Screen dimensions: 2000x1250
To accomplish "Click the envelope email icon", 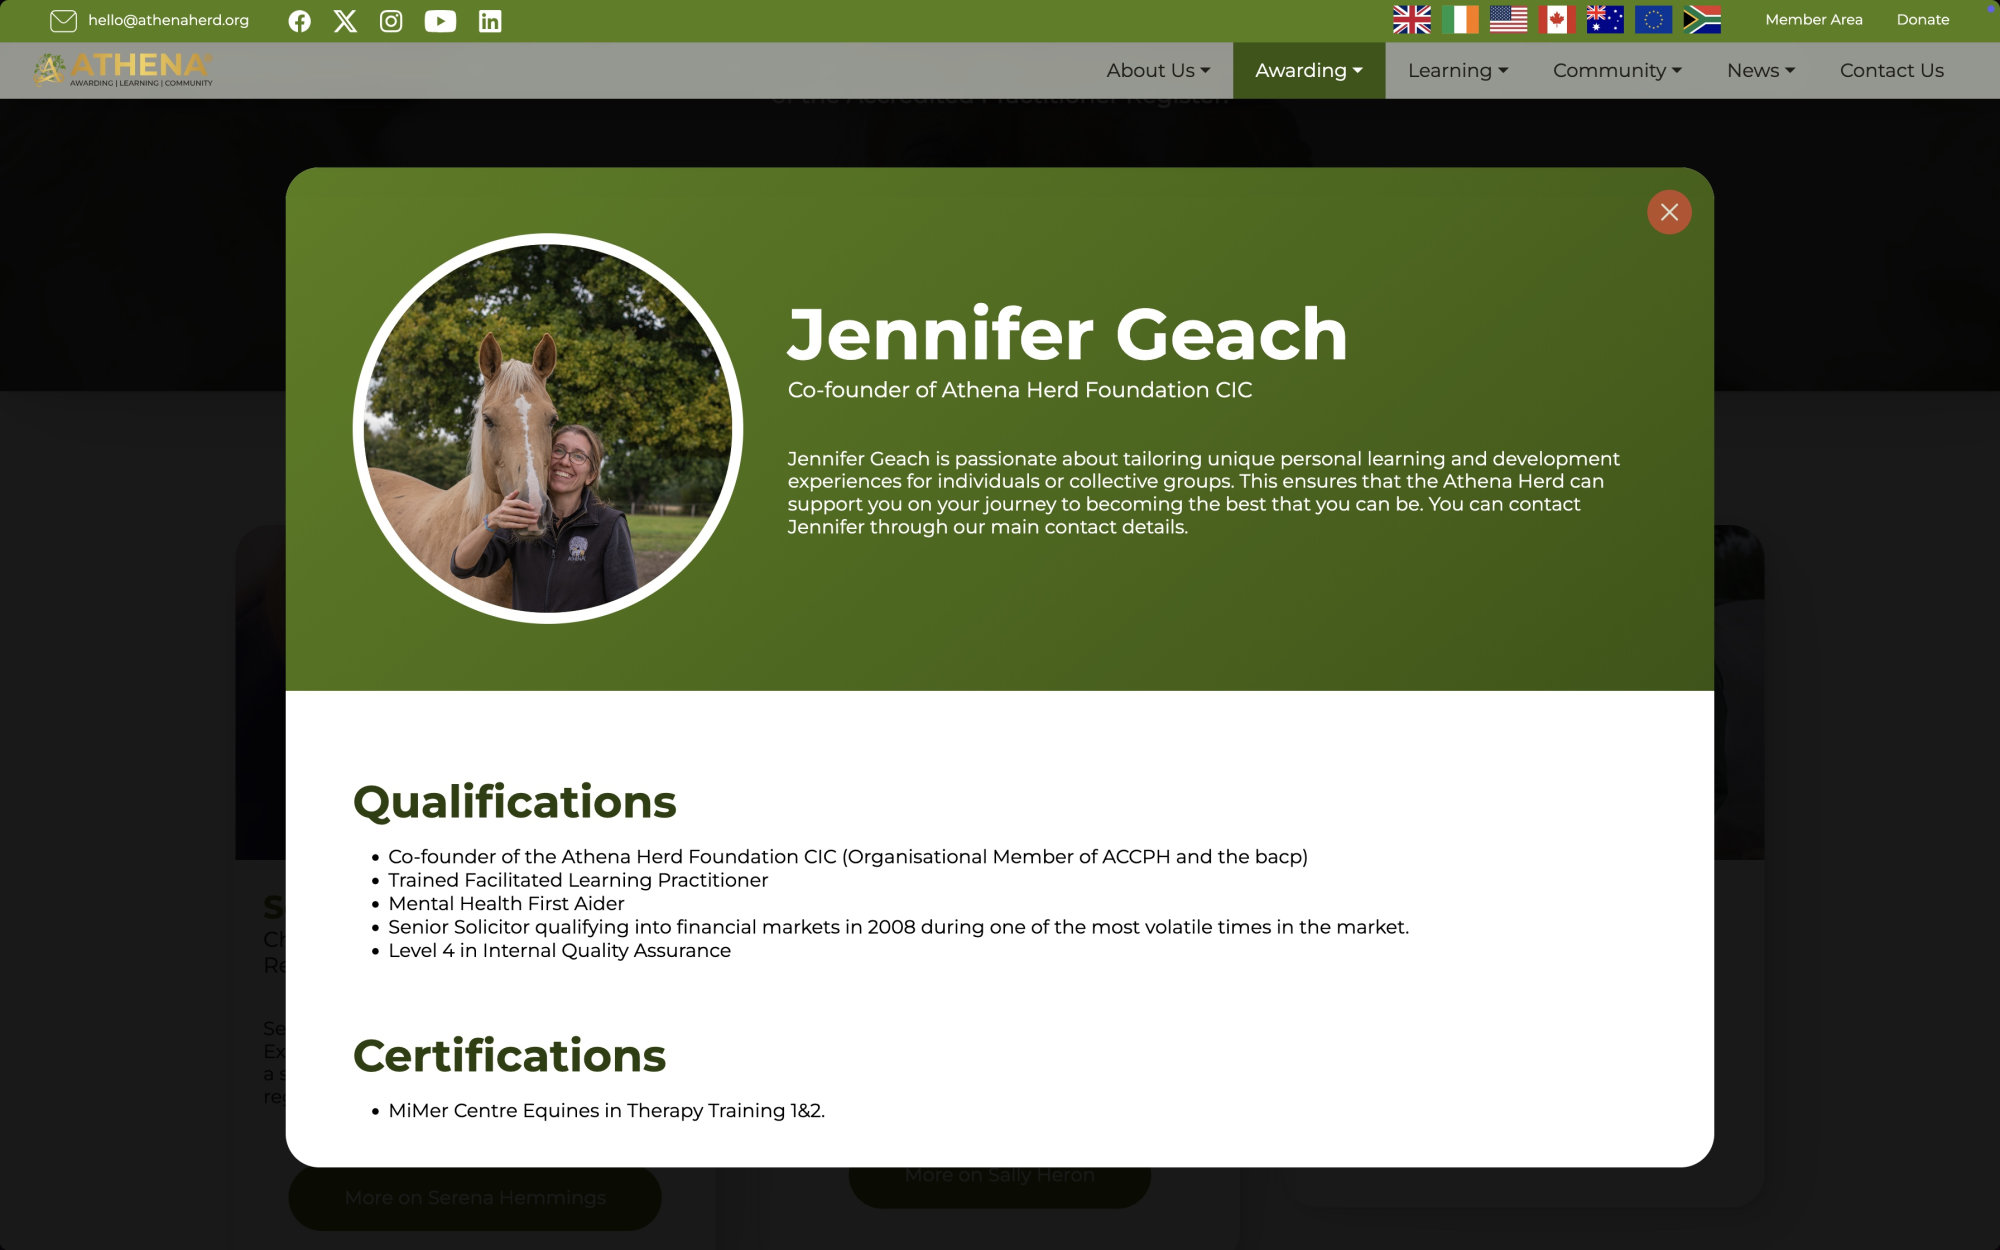I will [63, 21].
